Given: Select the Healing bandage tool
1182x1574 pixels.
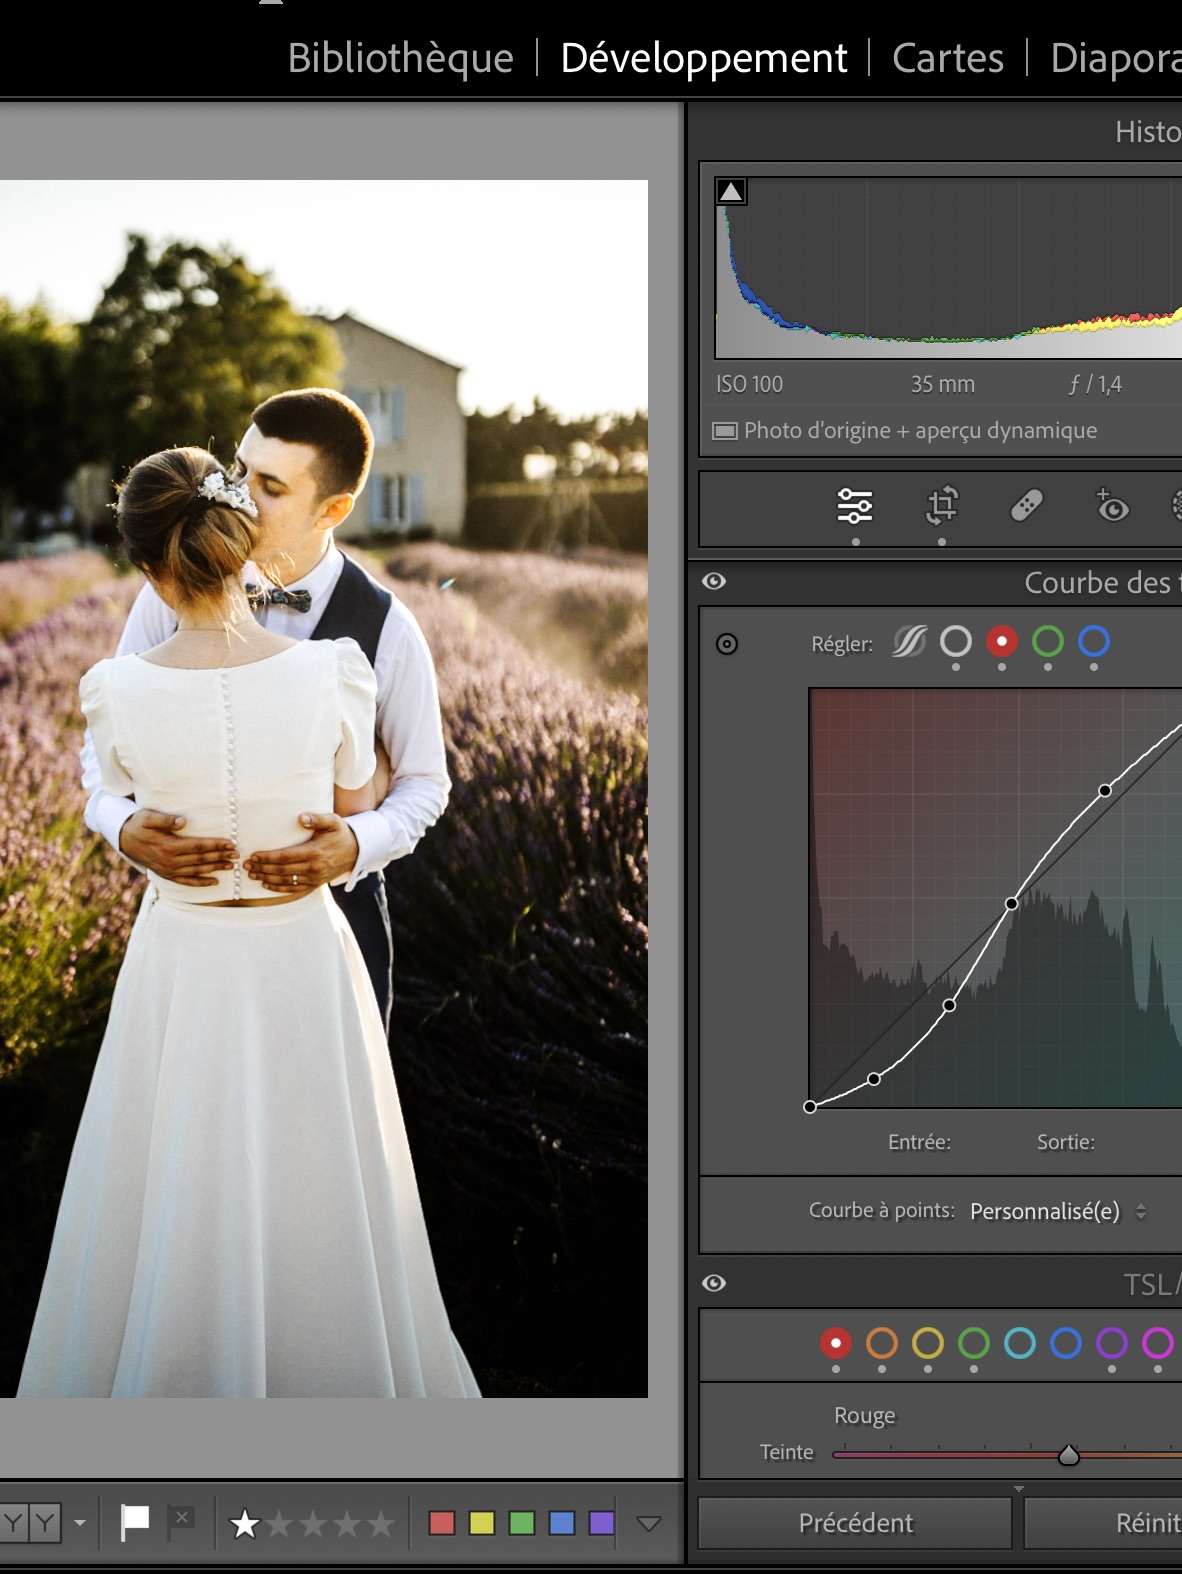Looking at the screenshot, I should click(x=1027, y=506).
